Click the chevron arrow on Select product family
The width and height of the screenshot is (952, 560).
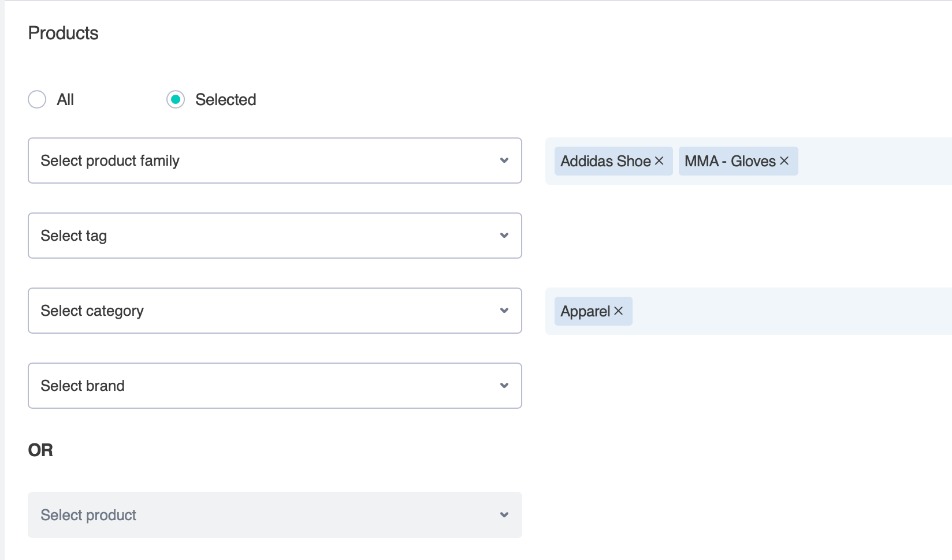click(504, 161)
